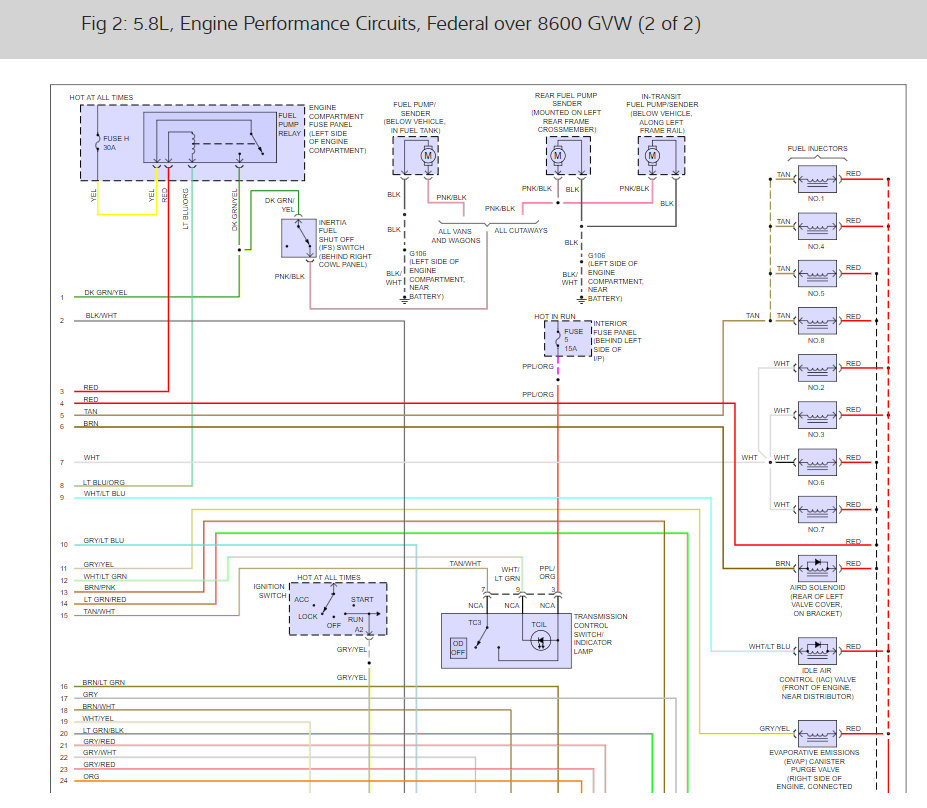Click 'FUEL PUMP RELAY' label
927x808 pixels.
(290, 125)
